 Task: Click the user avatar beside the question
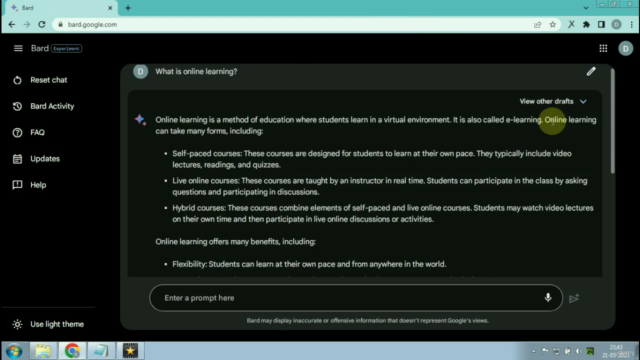click(x=140, y=71)
